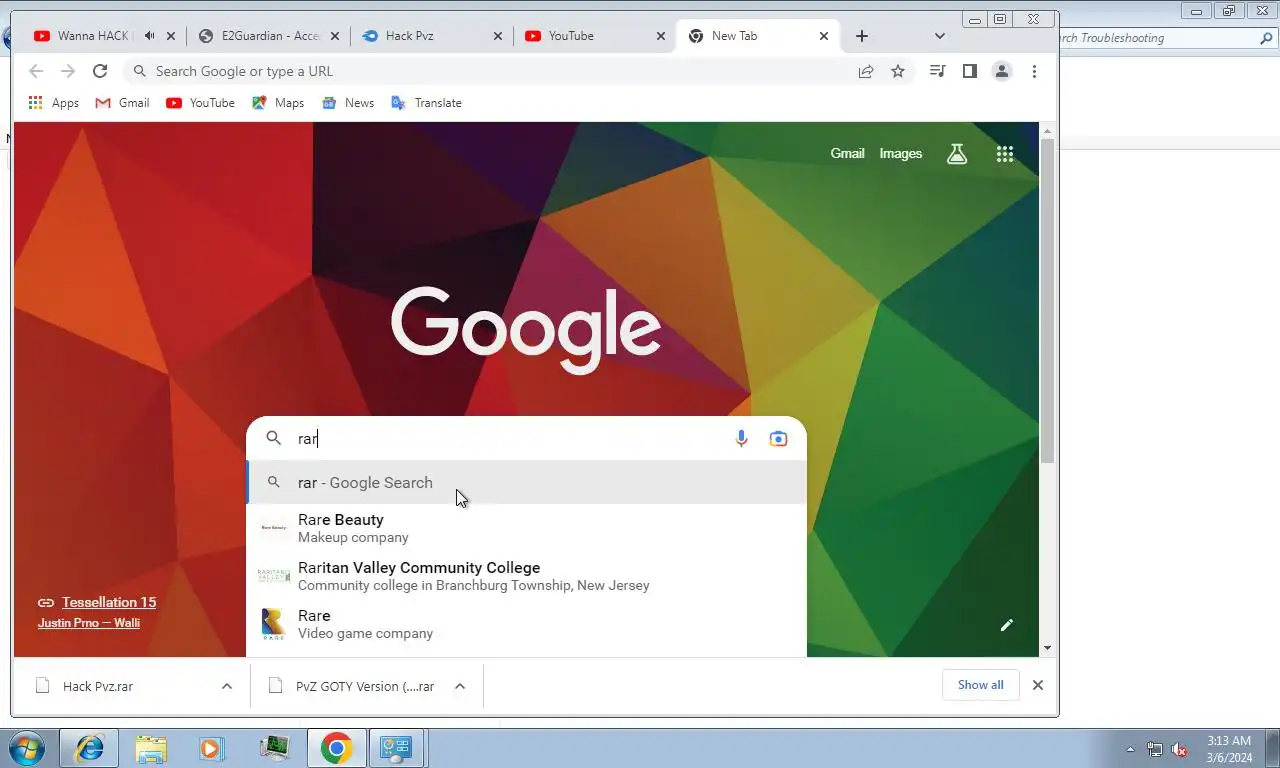Open a new tab with the plus button

point(862,36)
